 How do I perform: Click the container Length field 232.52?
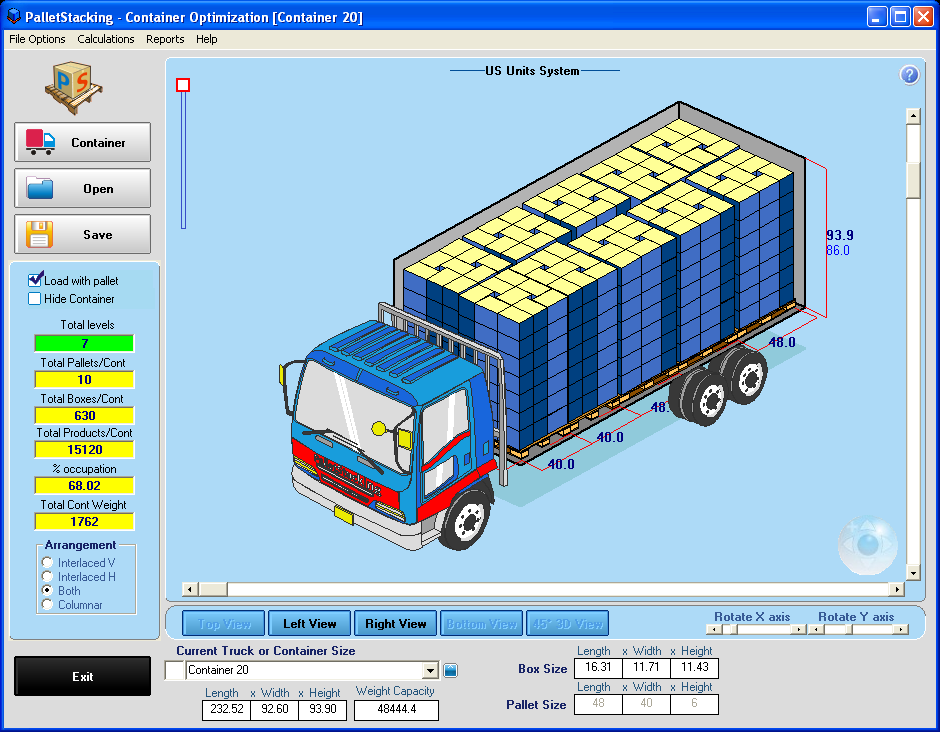(226, 709)
